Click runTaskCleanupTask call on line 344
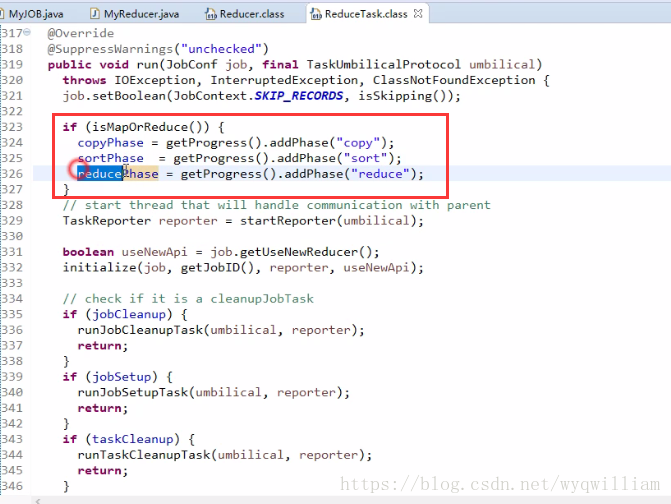 pyautogui.click(x=144, y=455)
